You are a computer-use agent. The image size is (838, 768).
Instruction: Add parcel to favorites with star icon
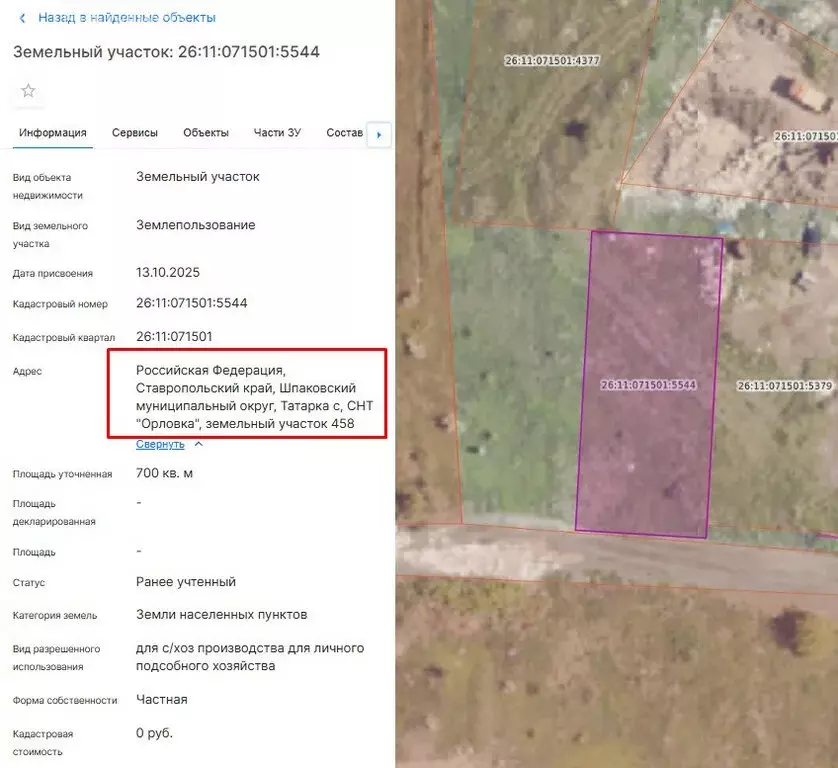(x=28, y=91)
